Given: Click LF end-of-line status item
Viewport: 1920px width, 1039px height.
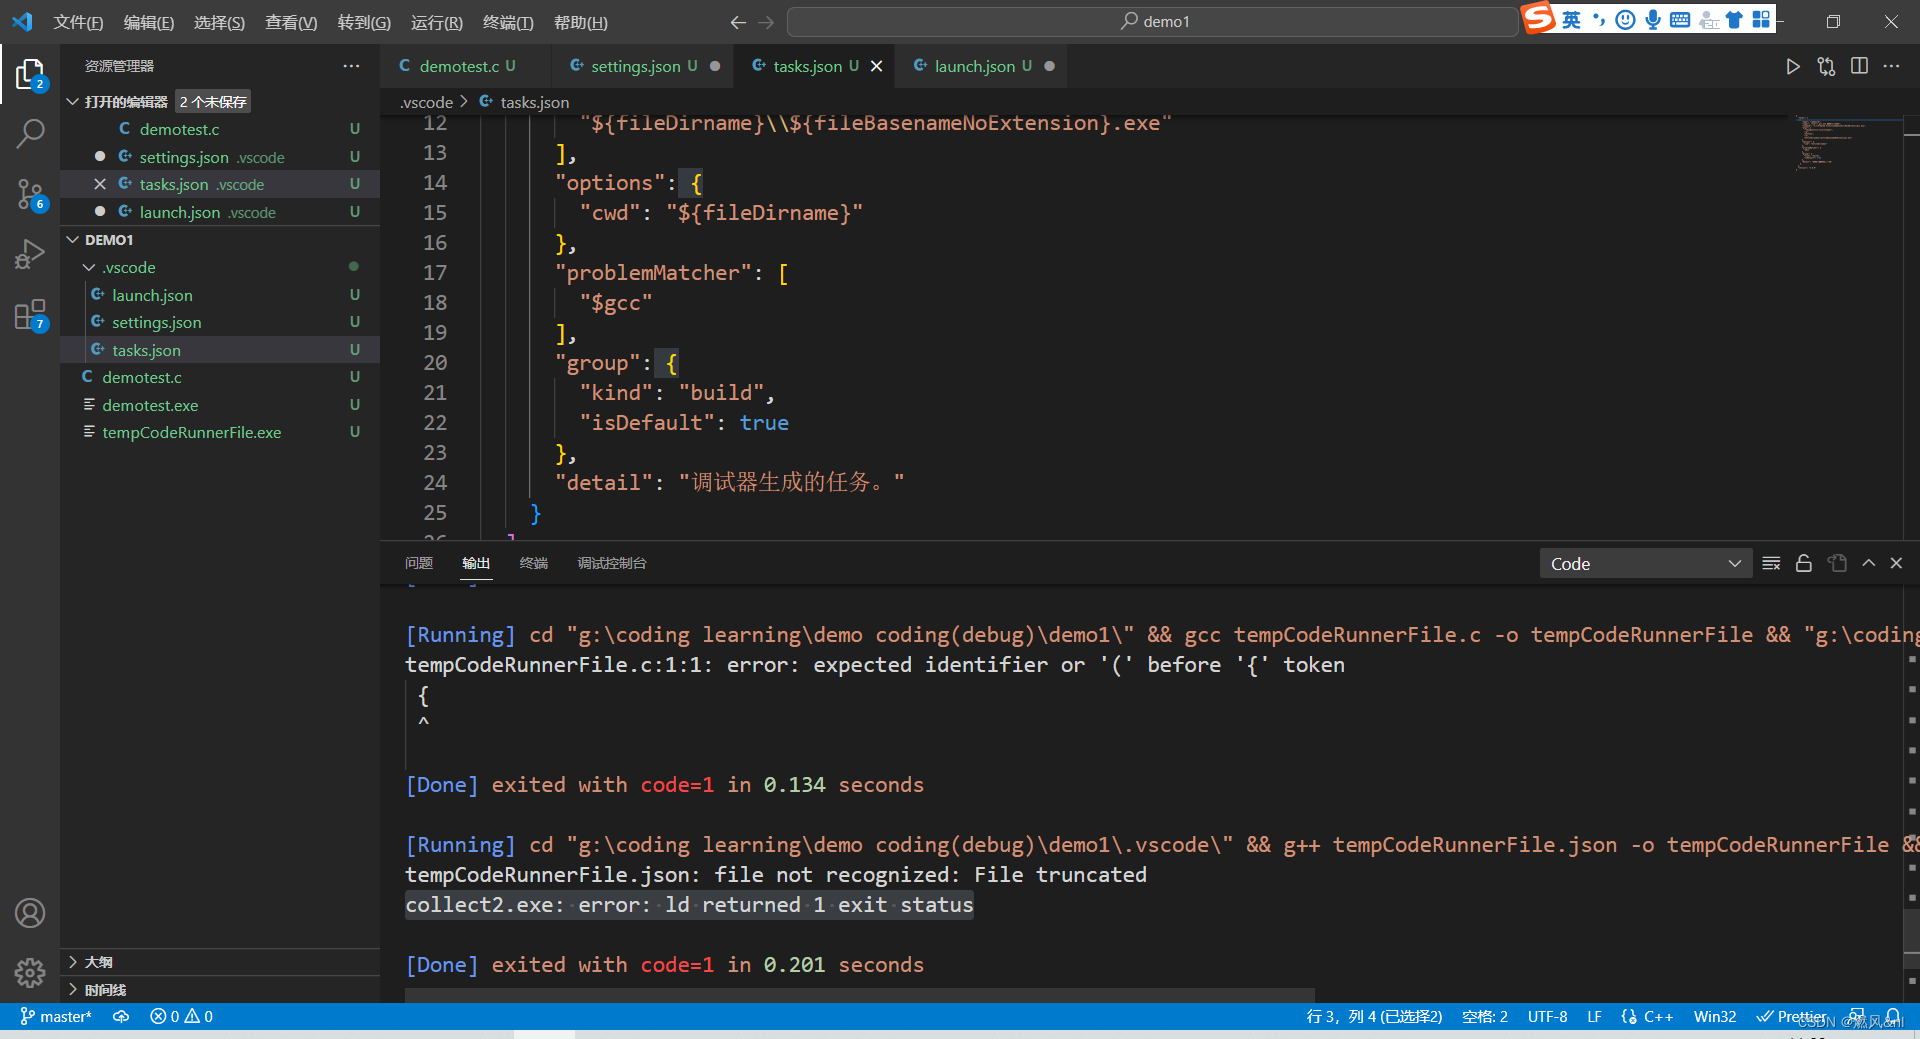Looking at the screenshot, I should click(1594, 1016).
